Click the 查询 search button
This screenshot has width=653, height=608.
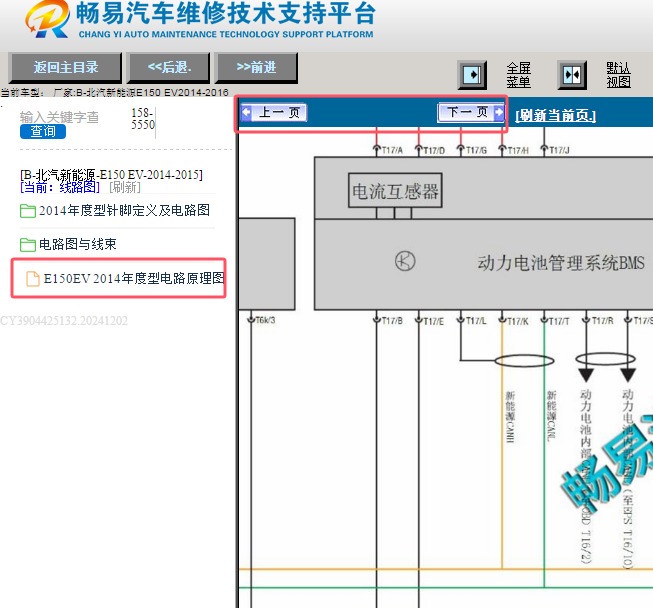click(x=43, y=132)
